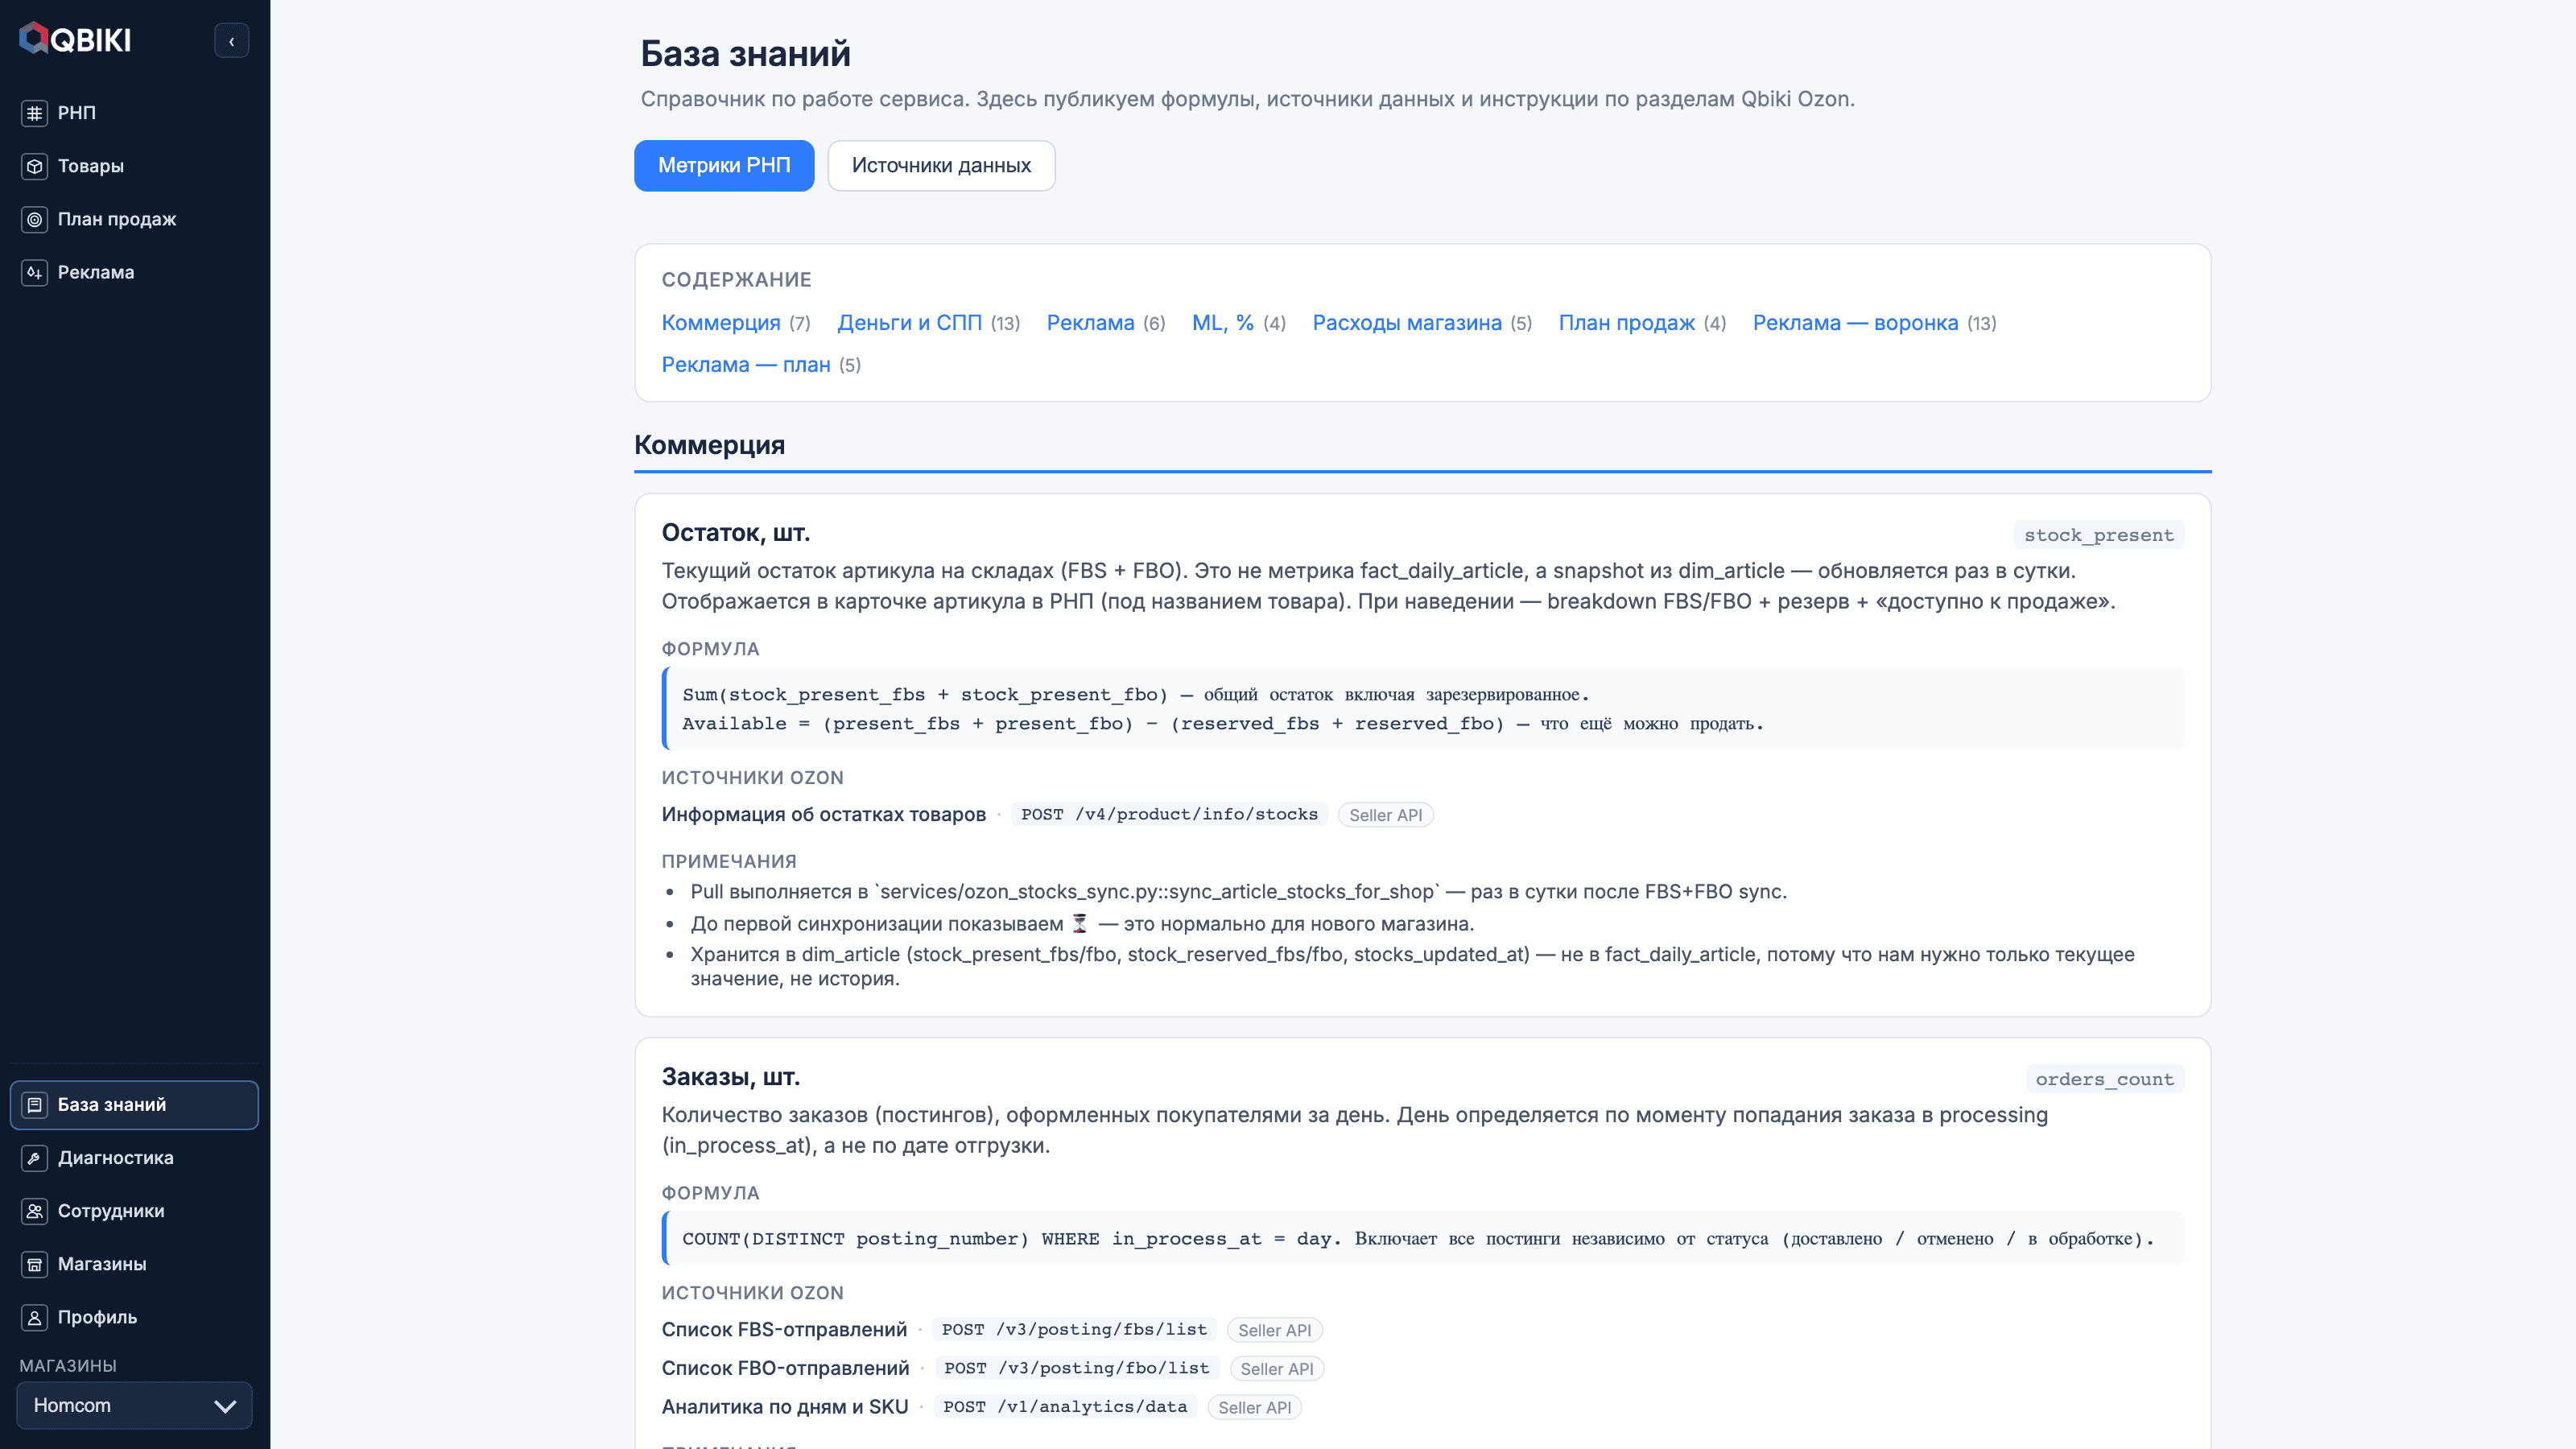This screenshot has height=1449, width=2576.
Task: Click the Магазины store icon
Action: (x=34, y=1264)
